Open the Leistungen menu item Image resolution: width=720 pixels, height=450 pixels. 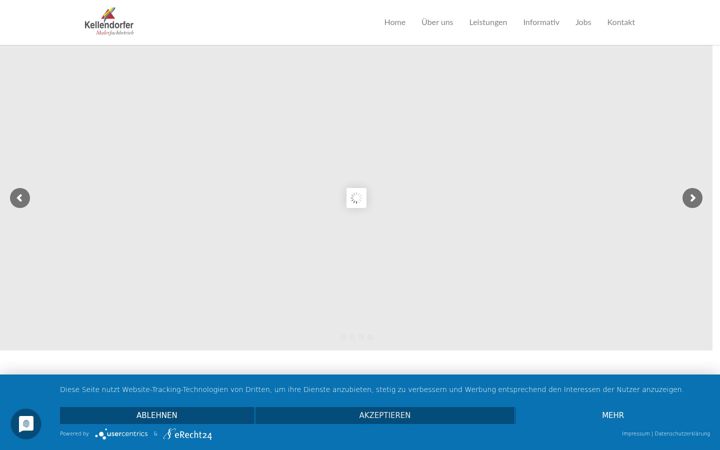coord(488,22)
